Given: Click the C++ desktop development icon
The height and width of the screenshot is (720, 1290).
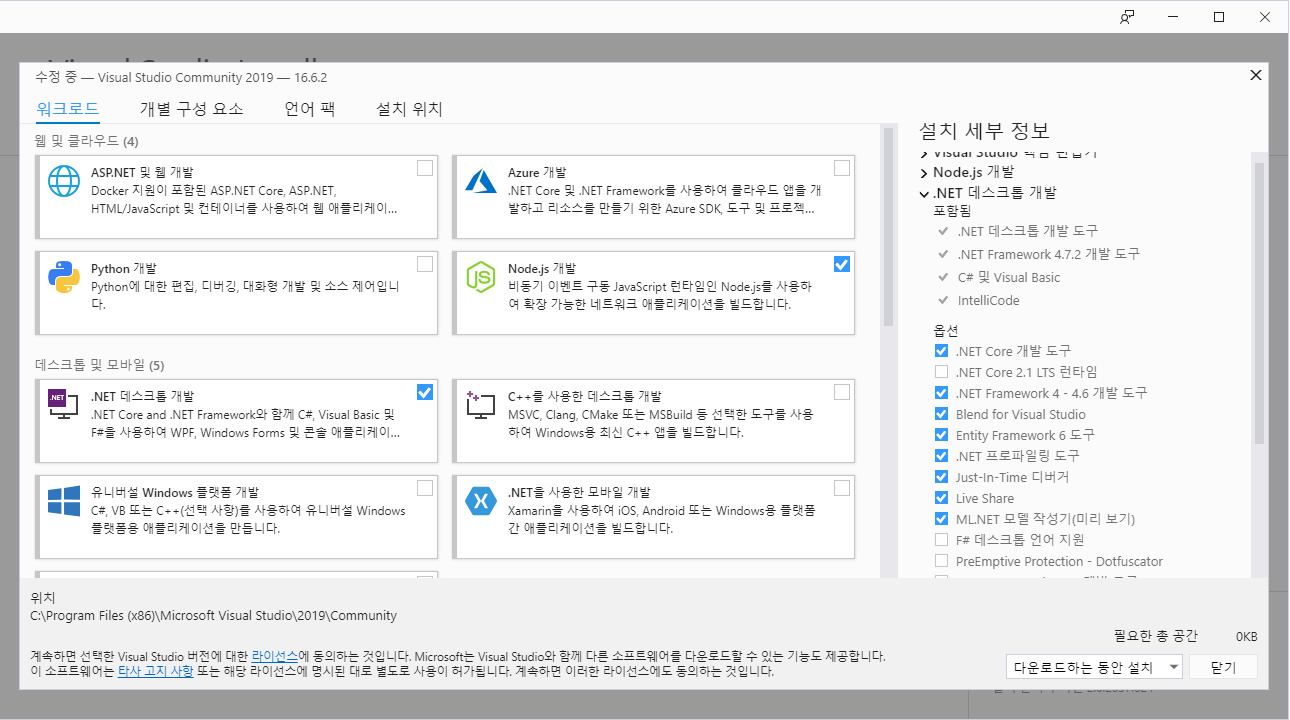Looking at the screenshot, I should tap(481, 404).
